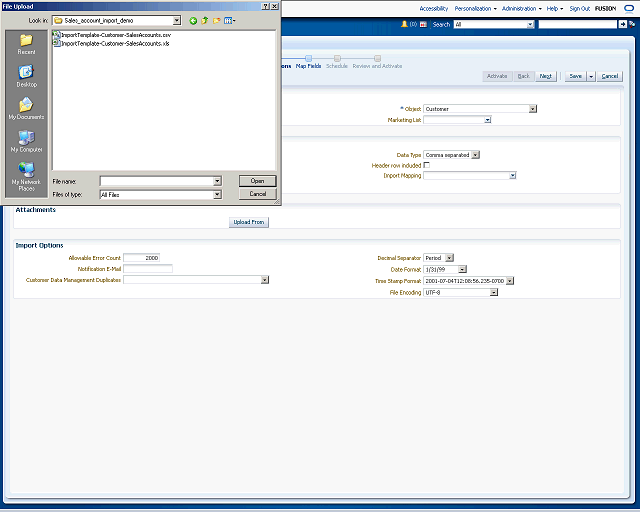
Task: Toggle the Header row included checkbox
Action: coord(427,165)
